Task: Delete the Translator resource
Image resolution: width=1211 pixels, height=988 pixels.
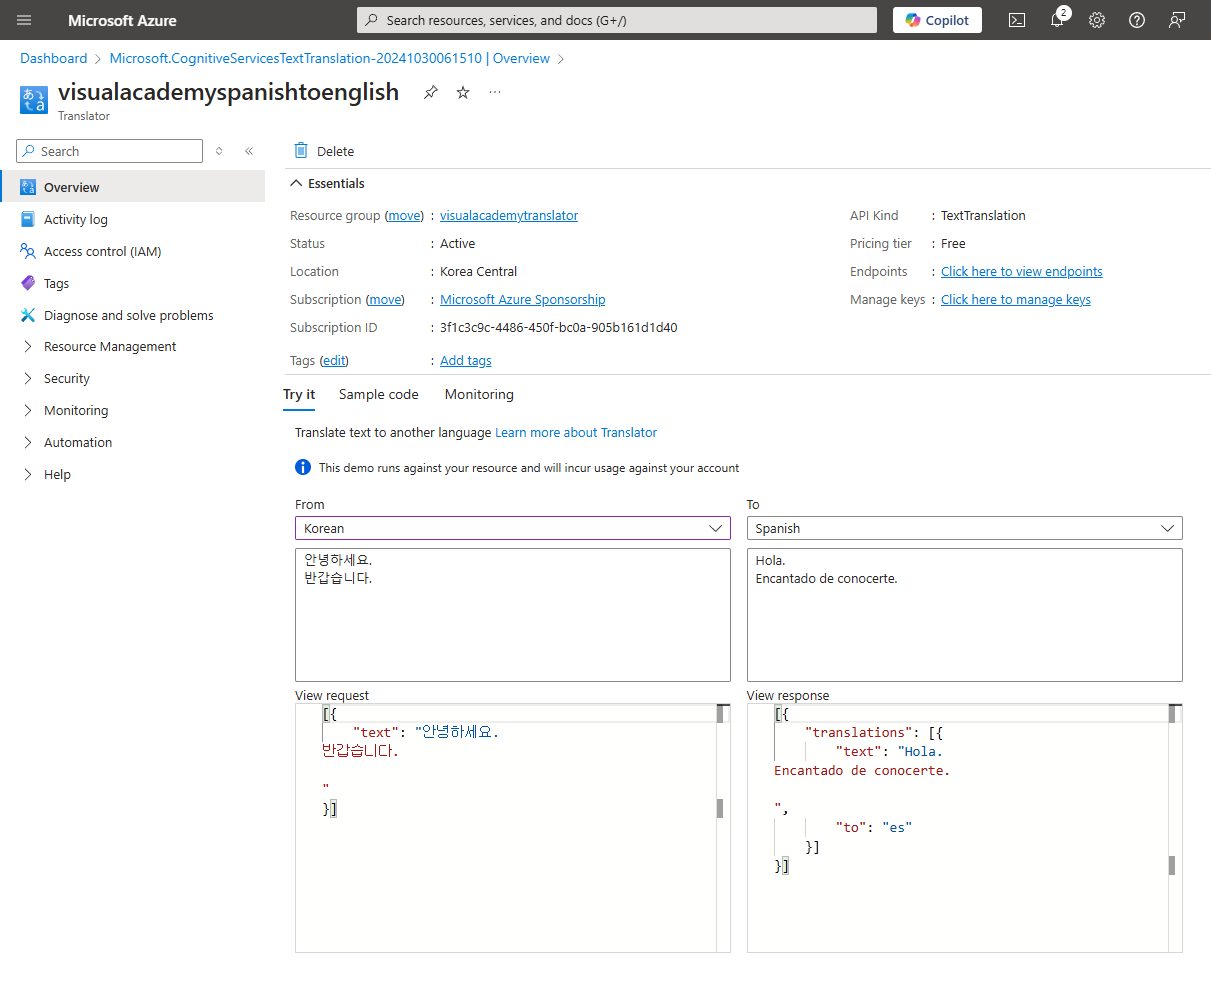Action: point(324,151)
